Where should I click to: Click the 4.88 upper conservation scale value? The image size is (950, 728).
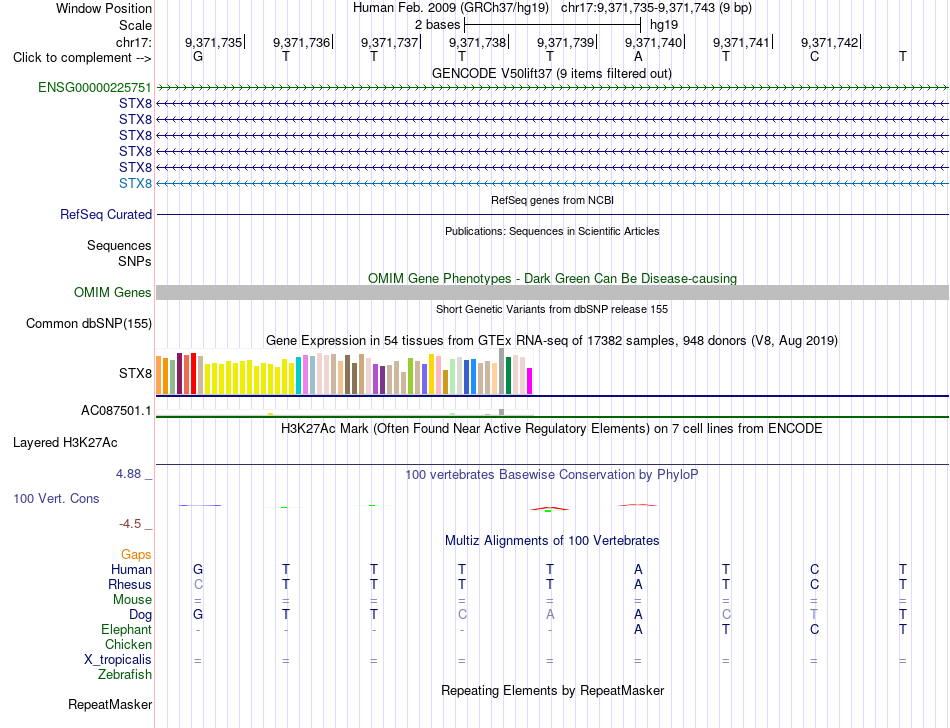[128, 474]
